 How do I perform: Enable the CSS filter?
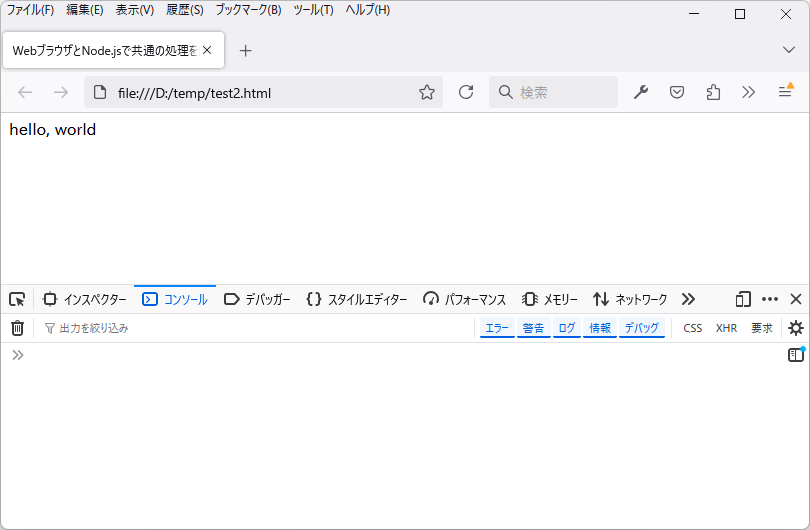click(x=693, y=328)
